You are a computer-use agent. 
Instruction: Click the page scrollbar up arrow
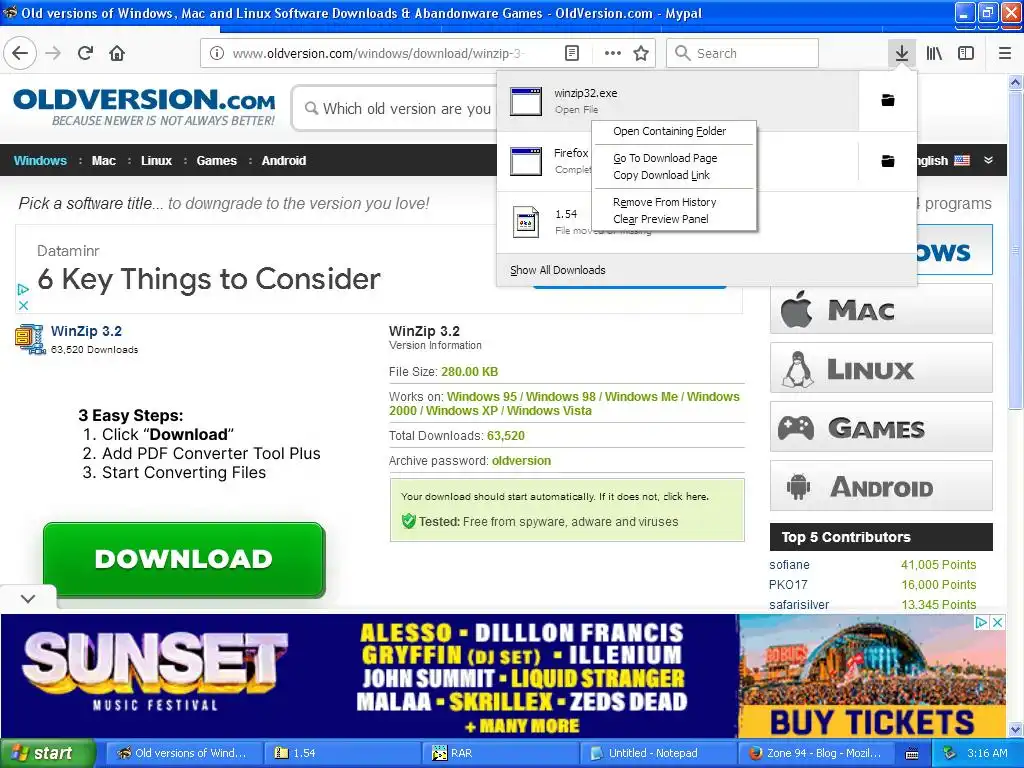point(1015,82)
